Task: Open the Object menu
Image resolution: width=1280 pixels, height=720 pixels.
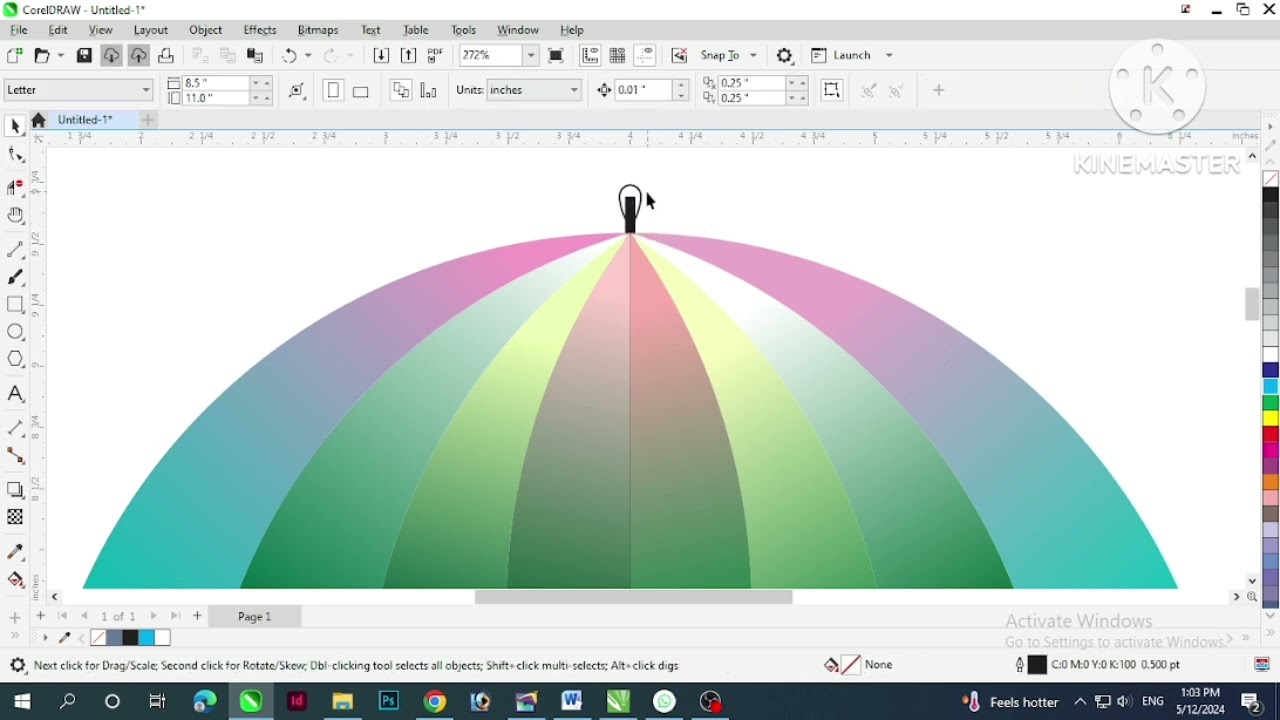Action: pos(206,30)
